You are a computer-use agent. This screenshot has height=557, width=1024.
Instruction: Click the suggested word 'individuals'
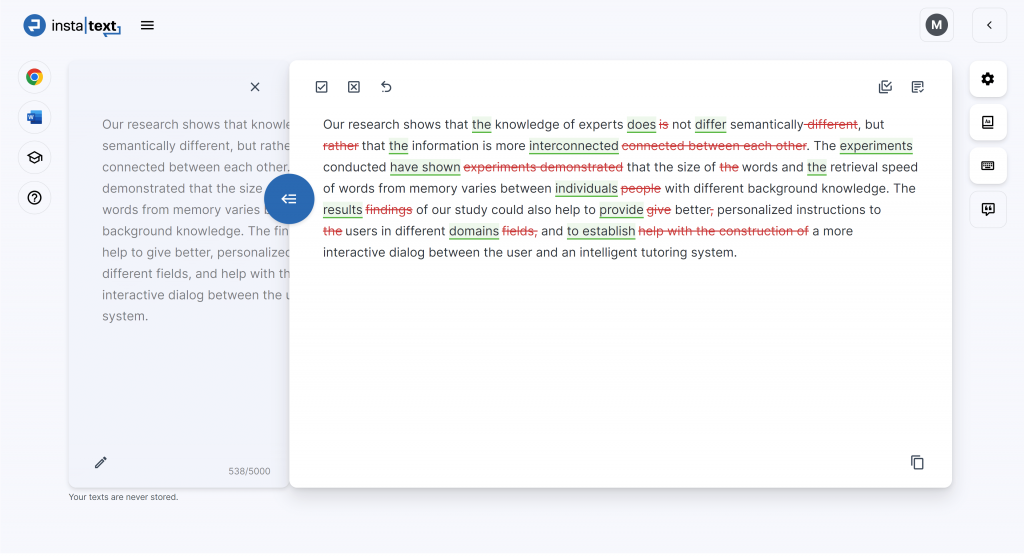click(x=586, y=189)
